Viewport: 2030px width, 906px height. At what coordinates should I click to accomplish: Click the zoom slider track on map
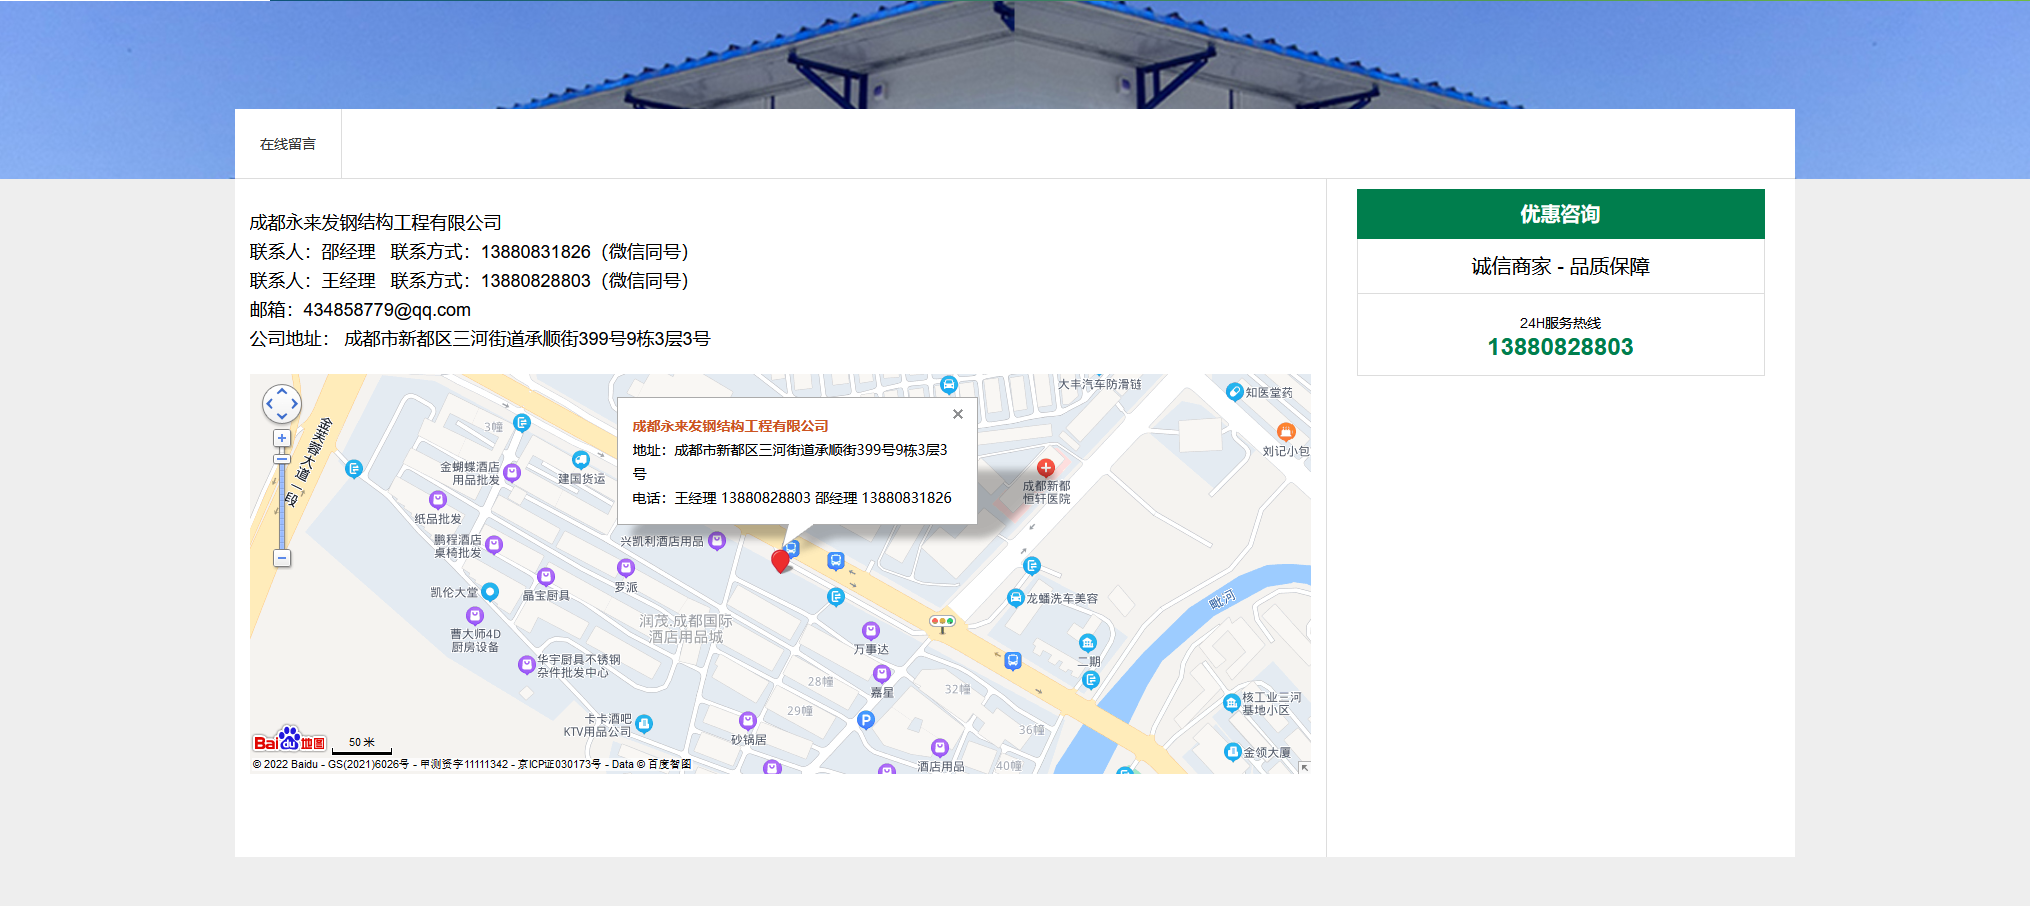pos(282,500)
